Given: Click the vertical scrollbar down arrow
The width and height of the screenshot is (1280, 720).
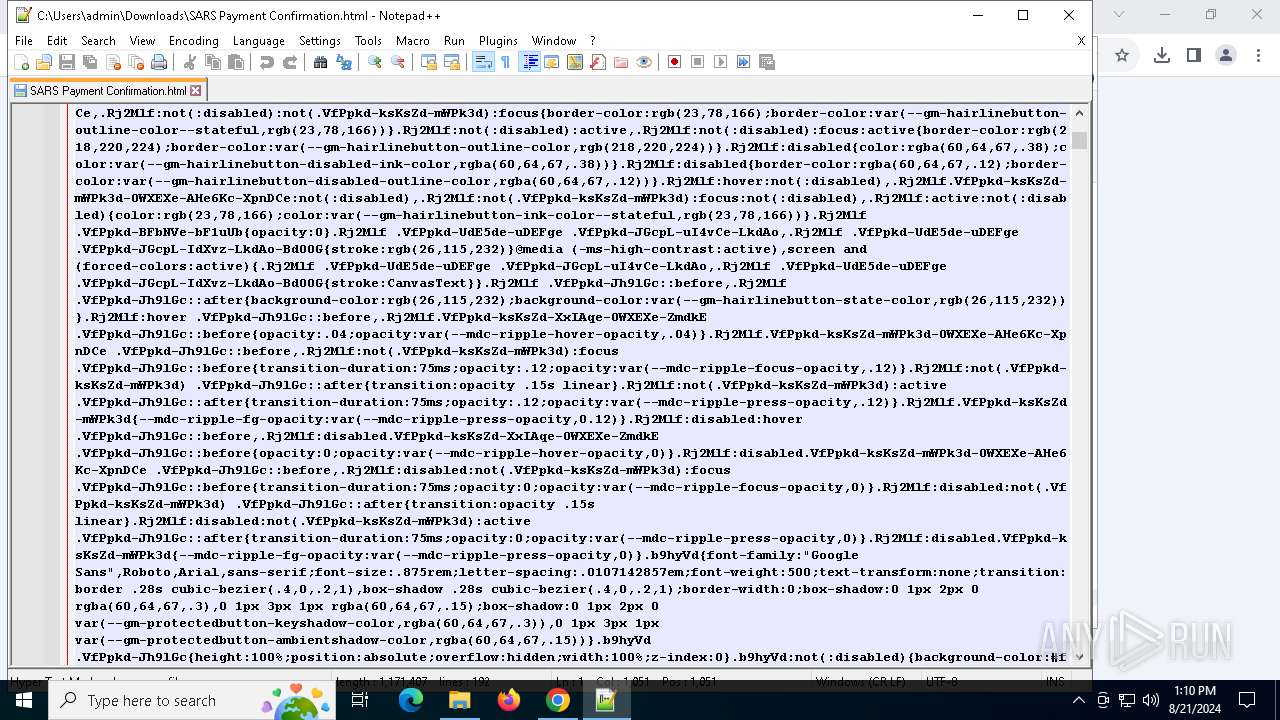Looking at the screenshot, I should [1079, 657].
